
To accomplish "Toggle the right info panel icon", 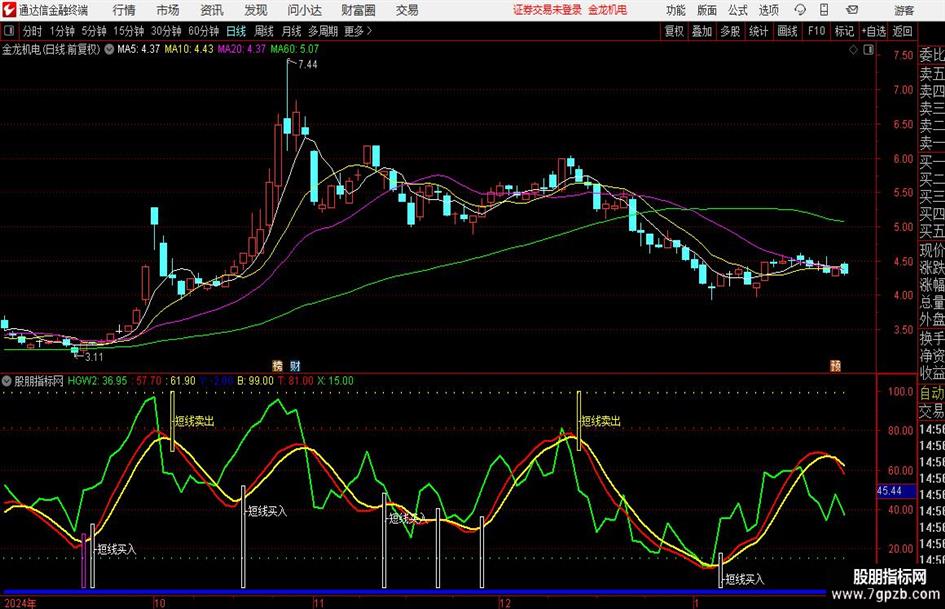I will pyautogui.click(x=868, y=49).
